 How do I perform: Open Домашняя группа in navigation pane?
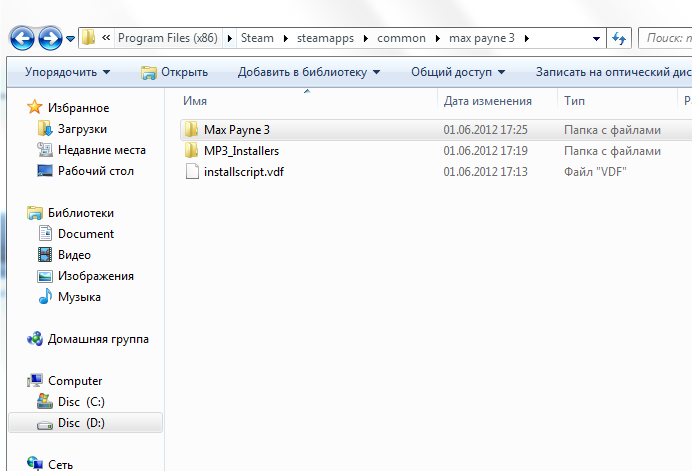(98, 339)
